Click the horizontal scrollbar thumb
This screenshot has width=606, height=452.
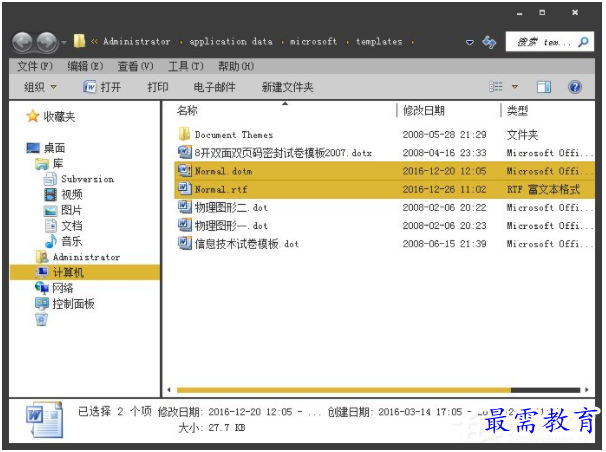coord(344,390)
